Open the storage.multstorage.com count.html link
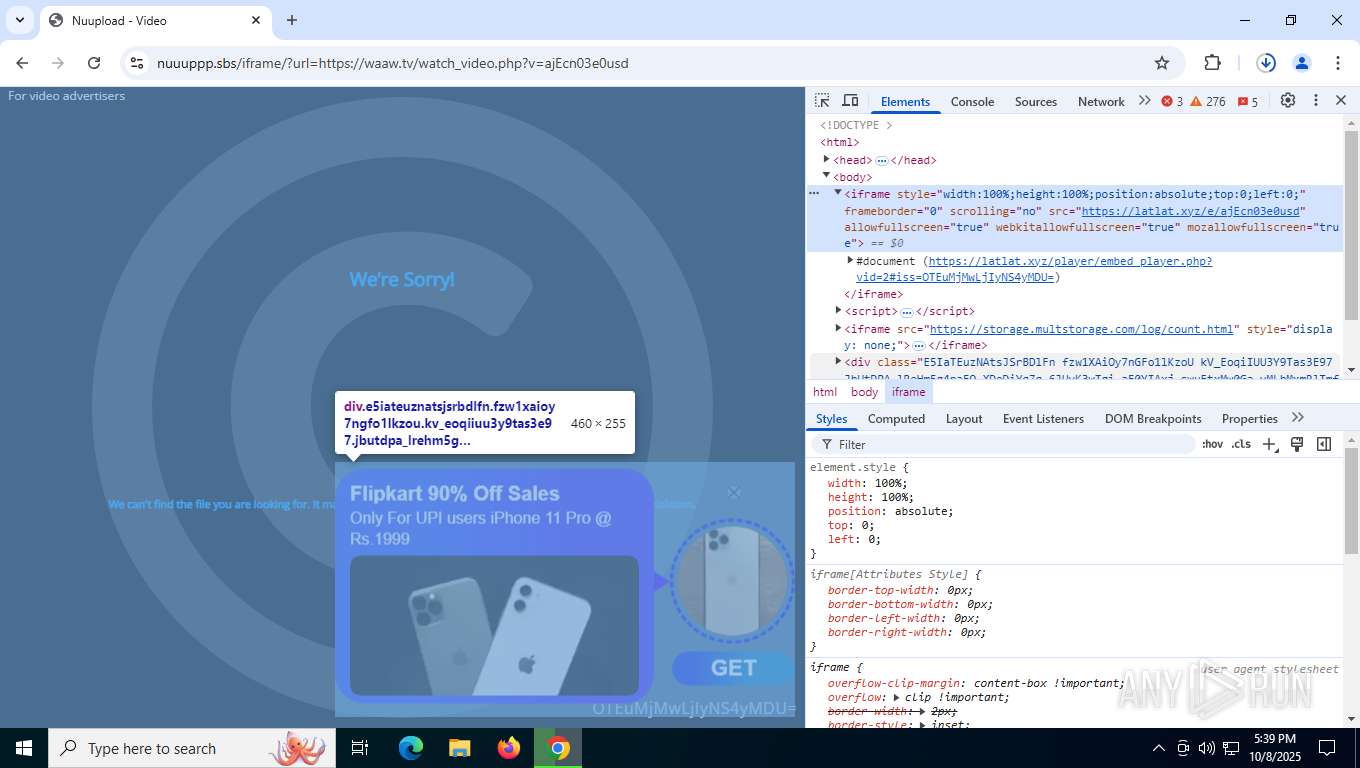 point(1081,328)
